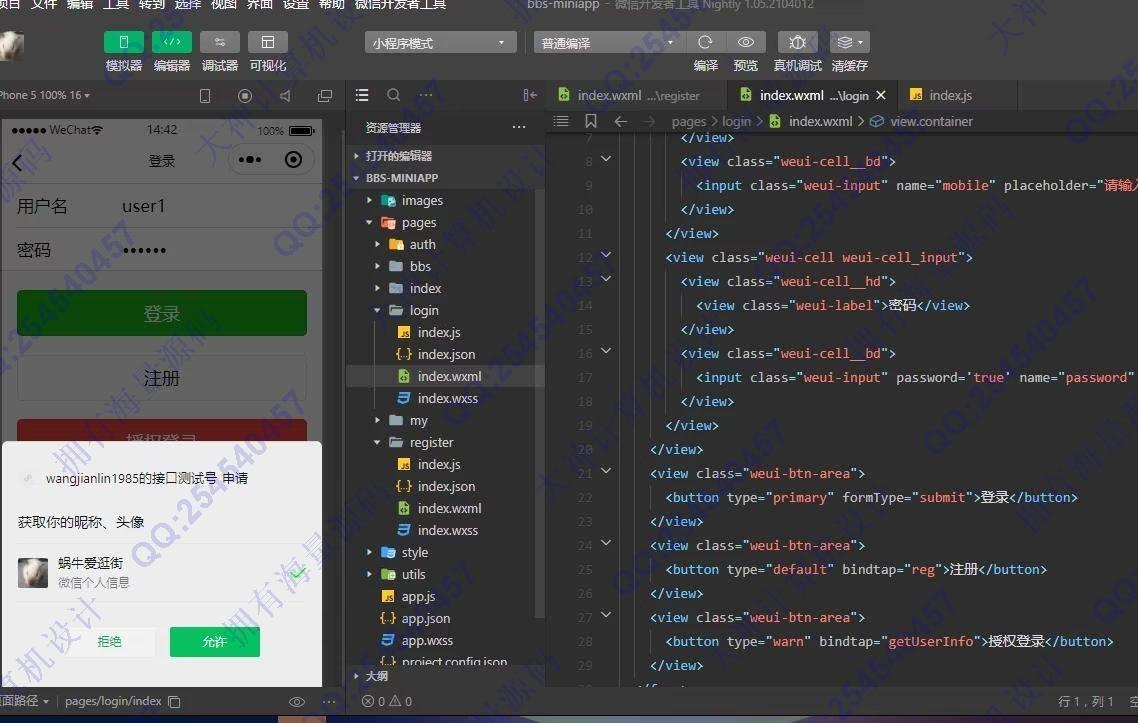The image size is (1138, 723).
Task: Click the mini program close circle icon
Action: (x=293, y=160)
